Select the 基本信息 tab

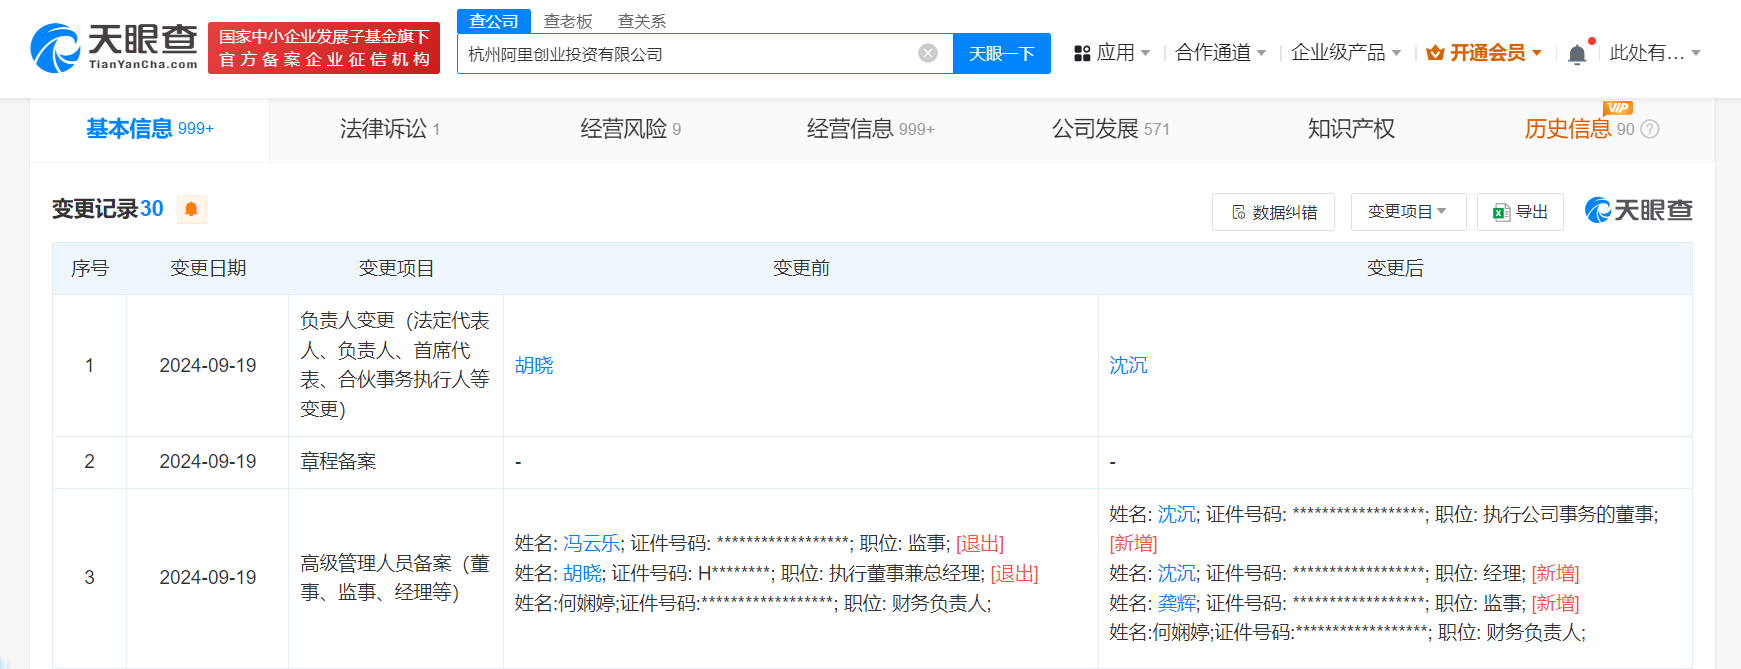tap(150, 129)
